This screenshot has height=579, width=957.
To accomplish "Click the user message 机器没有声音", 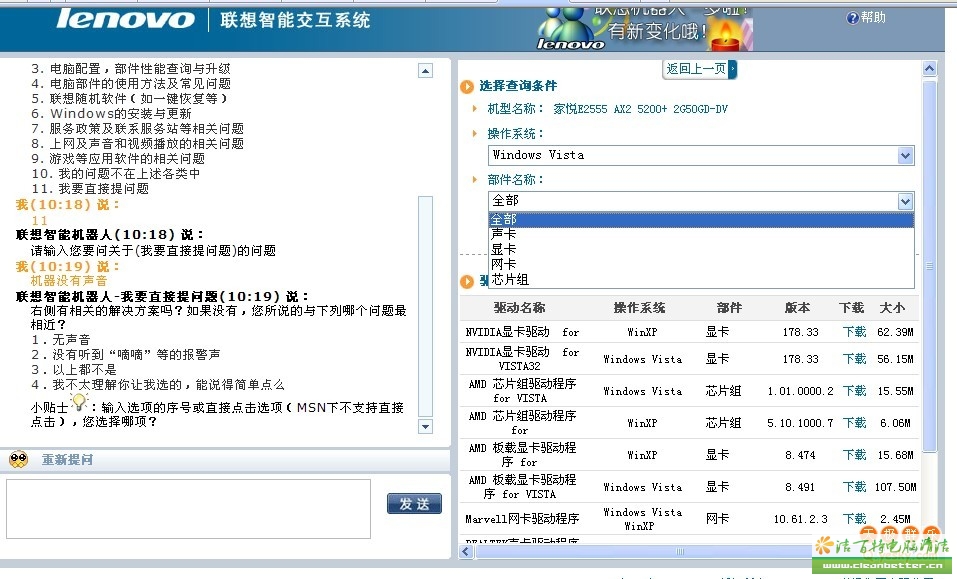I will tap(69, 281).
